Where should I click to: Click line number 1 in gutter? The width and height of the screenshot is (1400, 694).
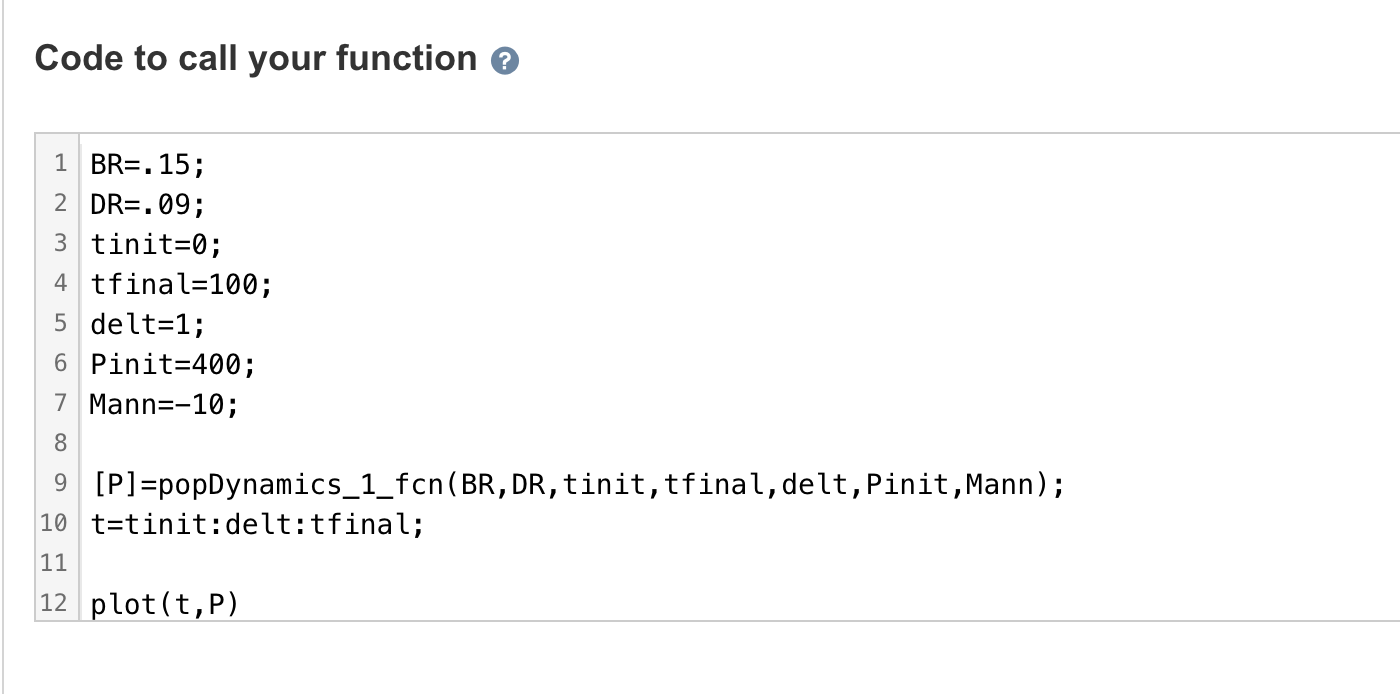(x=60, y=163)
